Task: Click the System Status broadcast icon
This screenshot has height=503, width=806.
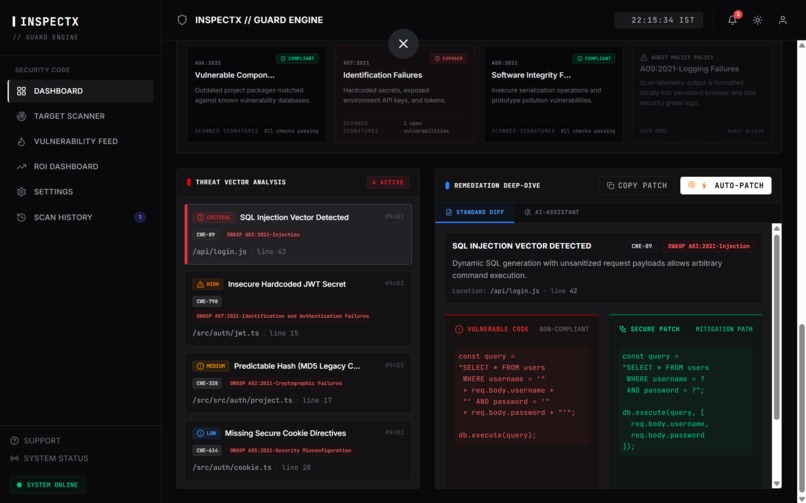Action: 14,458
